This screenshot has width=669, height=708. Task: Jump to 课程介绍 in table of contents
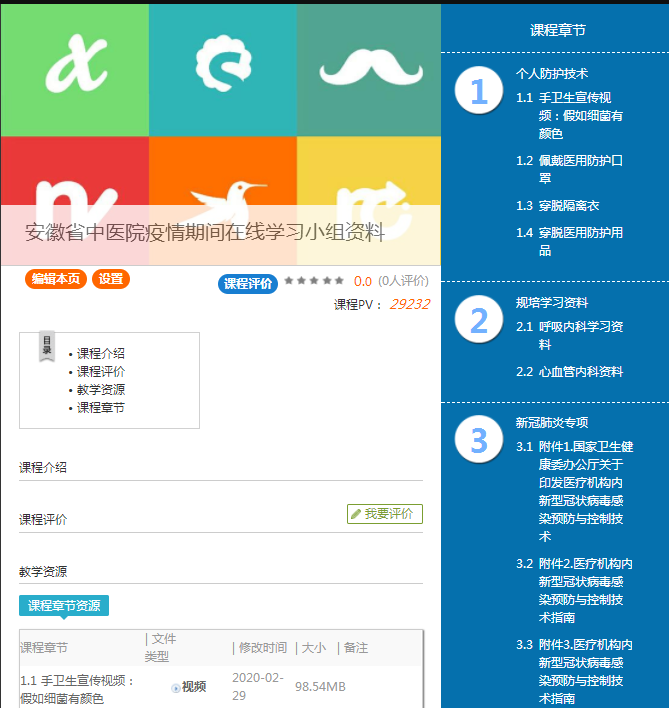pyautogui.click(x=101, y=354)
